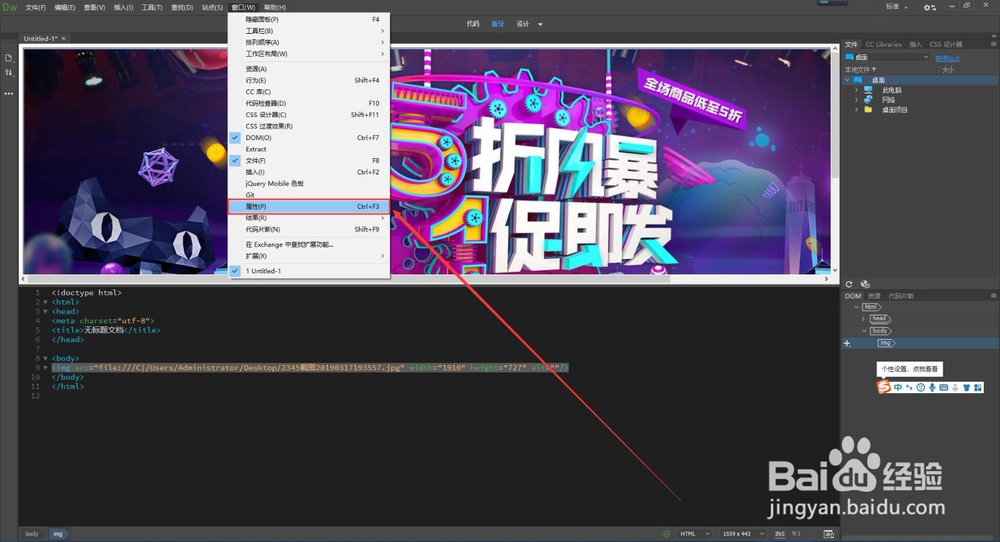This screenshot has height=542, width=1000.
Task: Switch Sogou Chinese/English mode with the 中 icon
Action: (x=898, y=387)
